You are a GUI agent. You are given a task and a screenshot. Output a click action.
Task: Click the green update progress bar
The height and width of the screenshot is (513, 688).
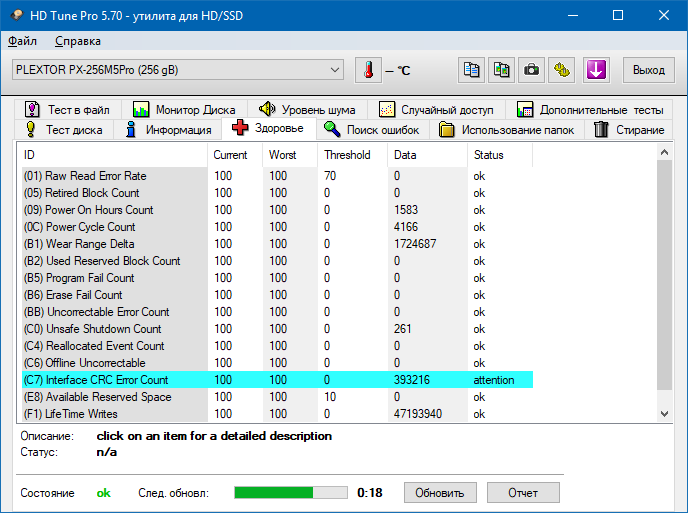point(290,493)
